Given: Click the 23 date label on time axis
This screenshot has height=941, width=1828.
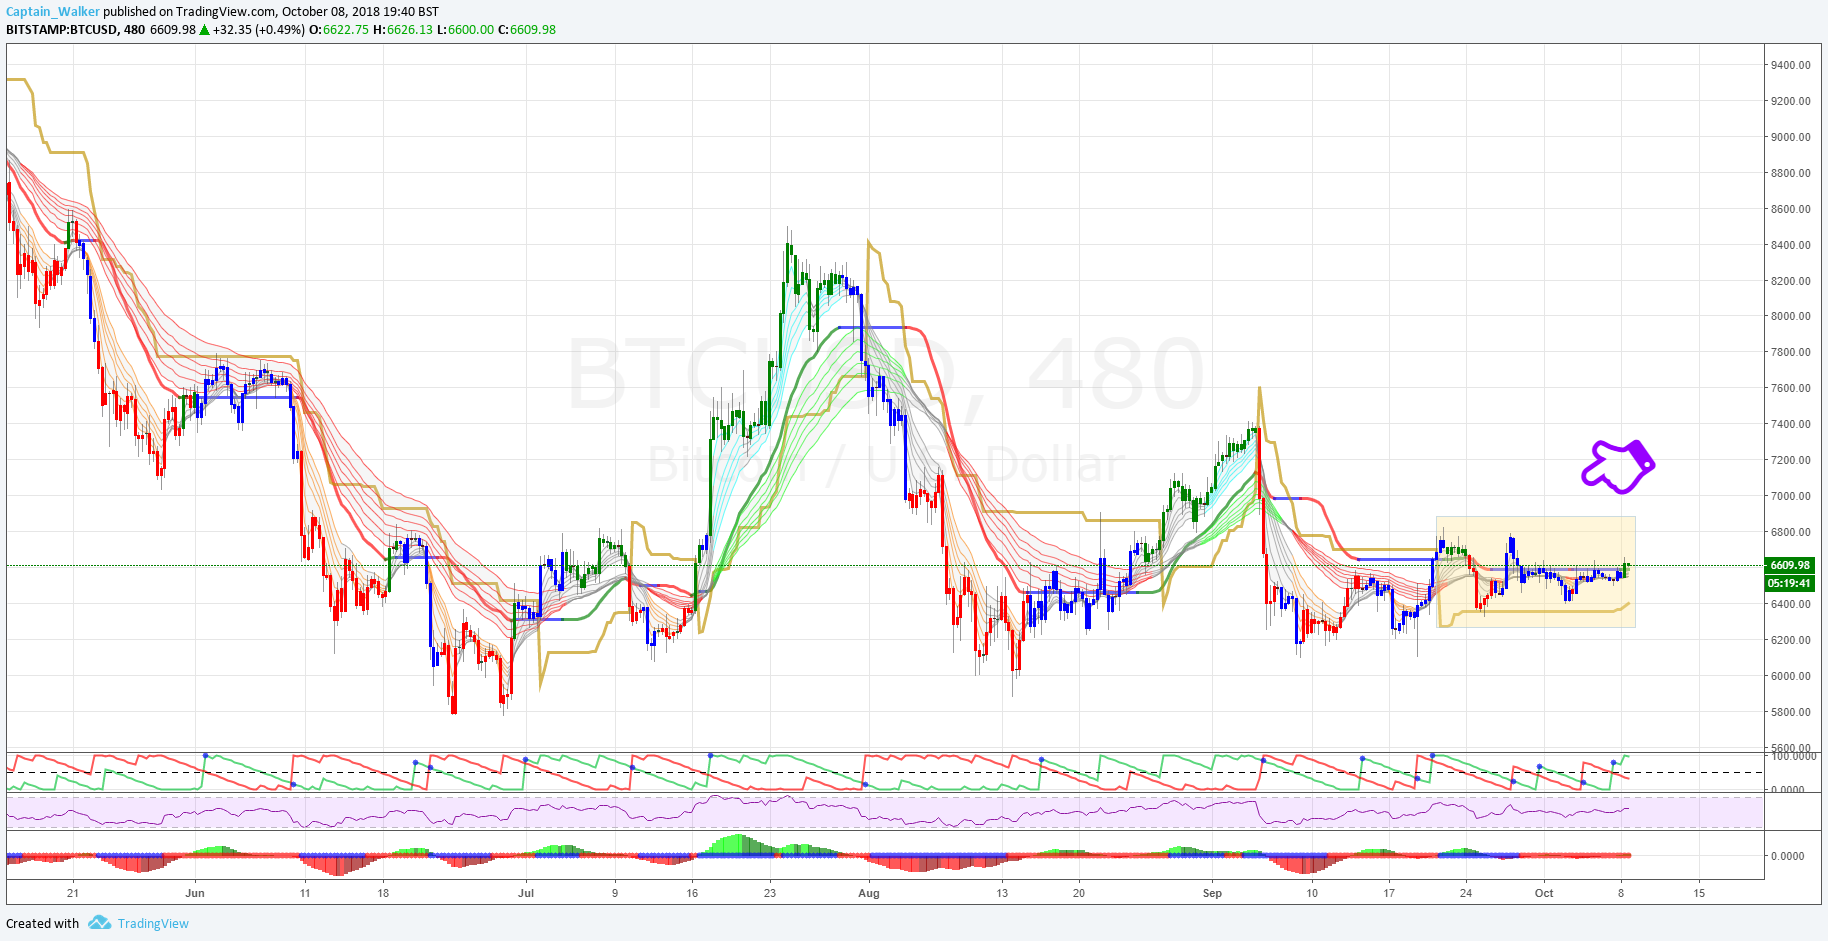Looking at the screenshot, I should point(770,893).
